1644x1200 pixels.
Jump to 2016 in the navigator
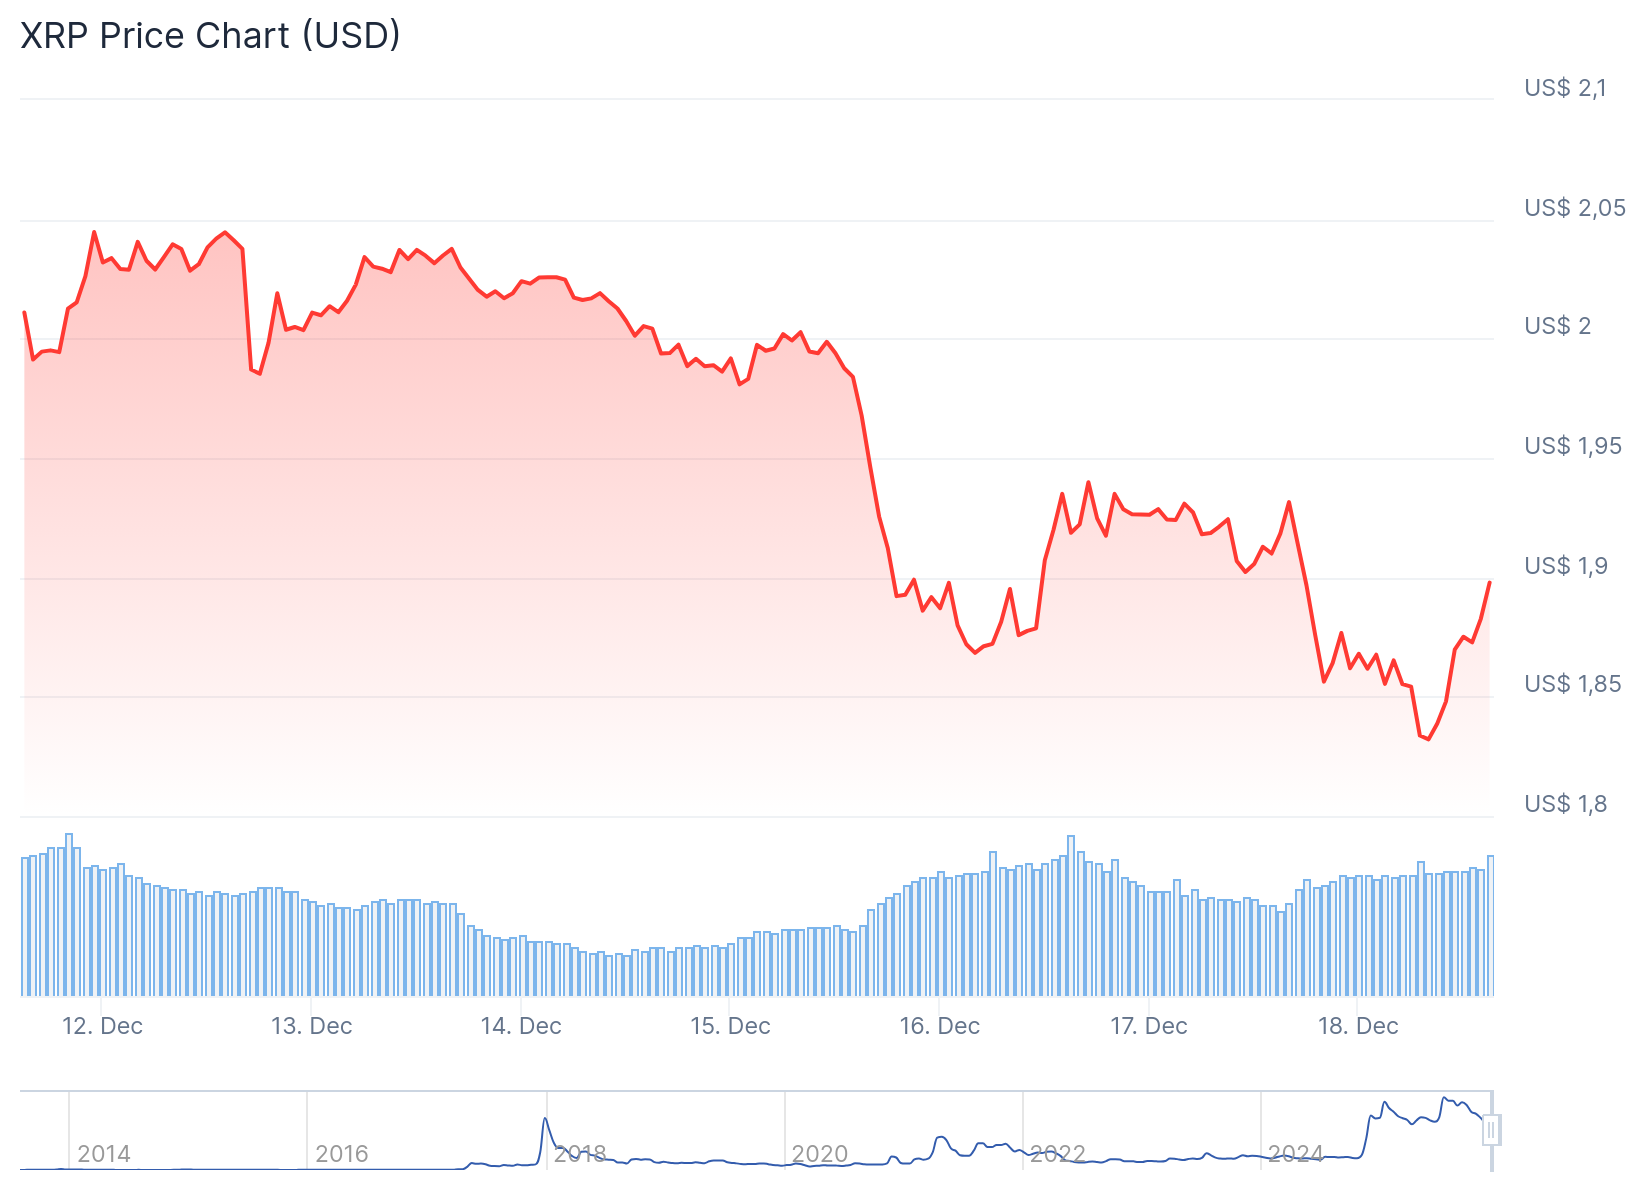coord(342,1154)
